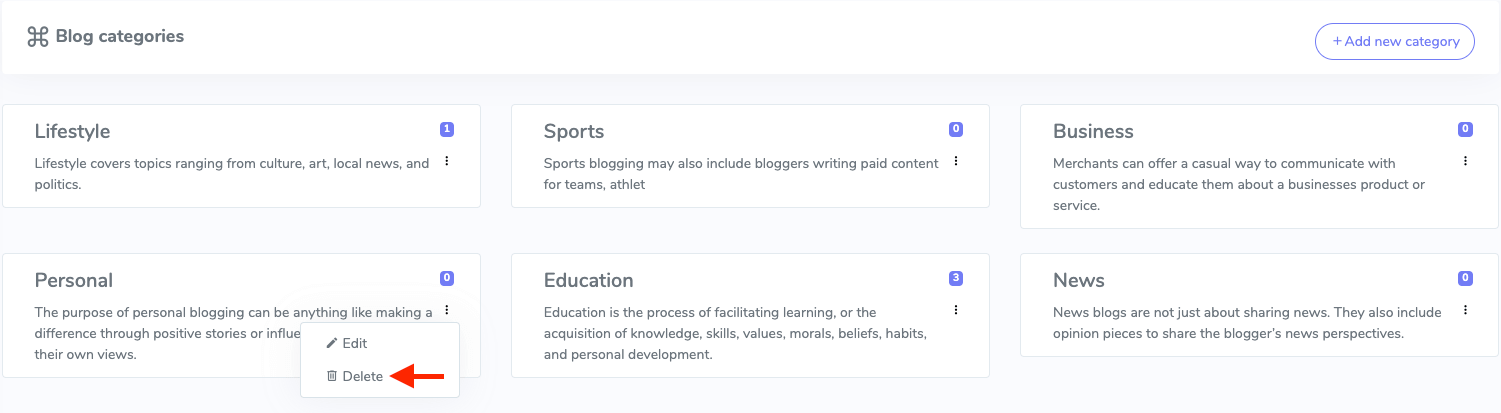Choose Delete in the Personal context menu
Image resolution: width=1501 pixels, height=413 pixels.
362,376
